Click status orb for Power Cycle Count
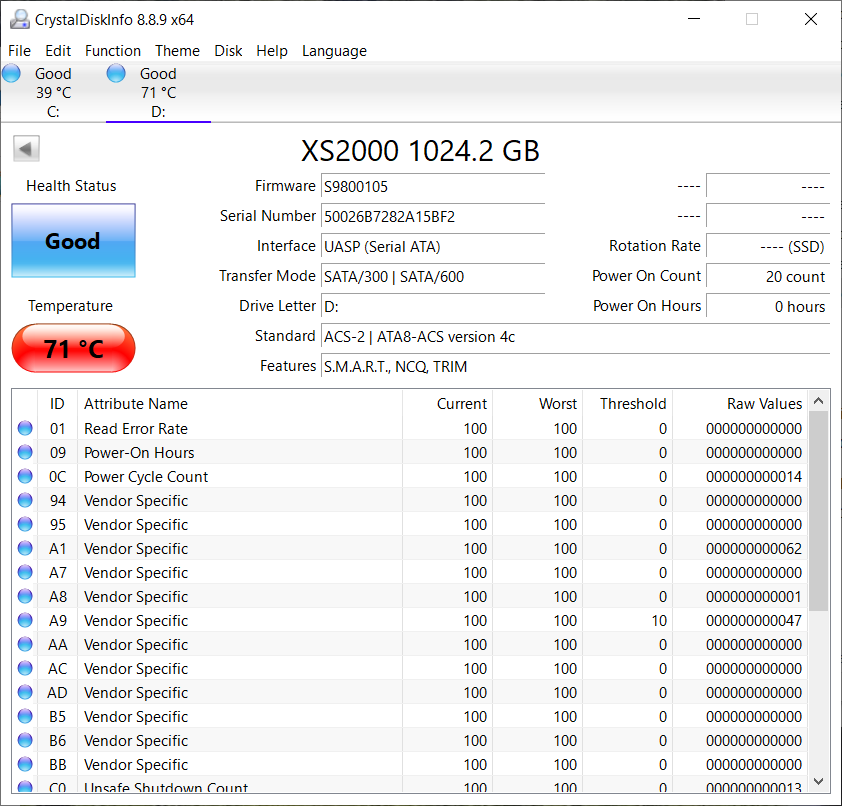This screenshot has height=806, width=842. tap(25, 477)
